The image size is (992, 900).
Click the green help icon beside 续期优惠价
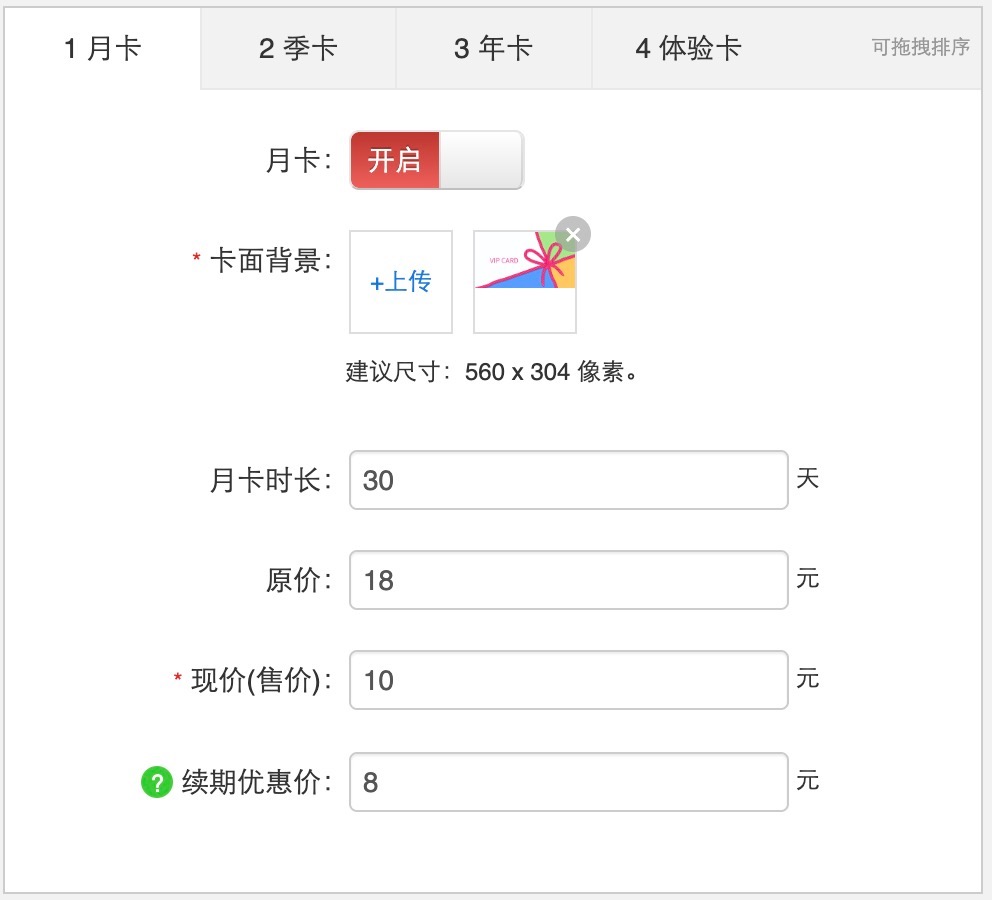pos(157,782)
